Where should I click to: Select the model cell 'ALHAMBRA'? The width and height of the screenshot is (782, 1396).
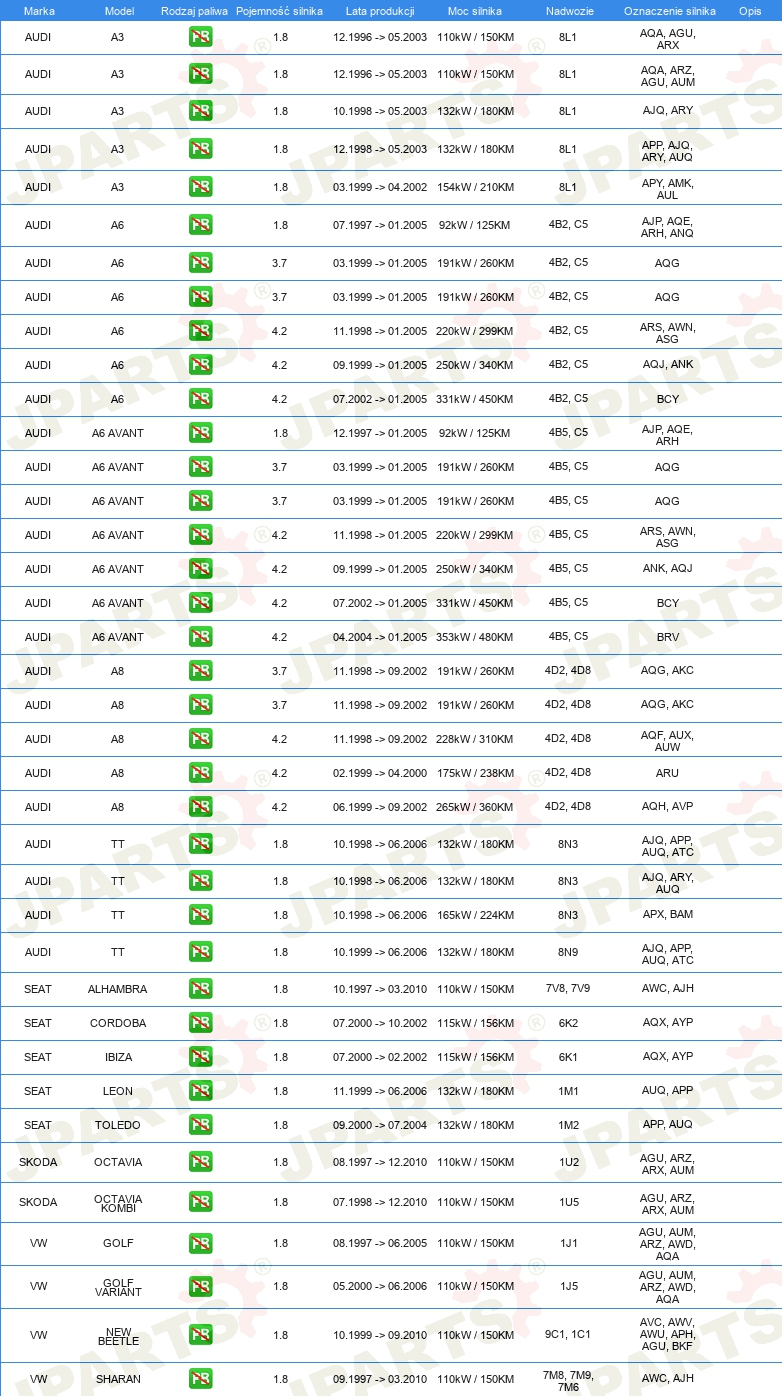[x=118, y=989]
